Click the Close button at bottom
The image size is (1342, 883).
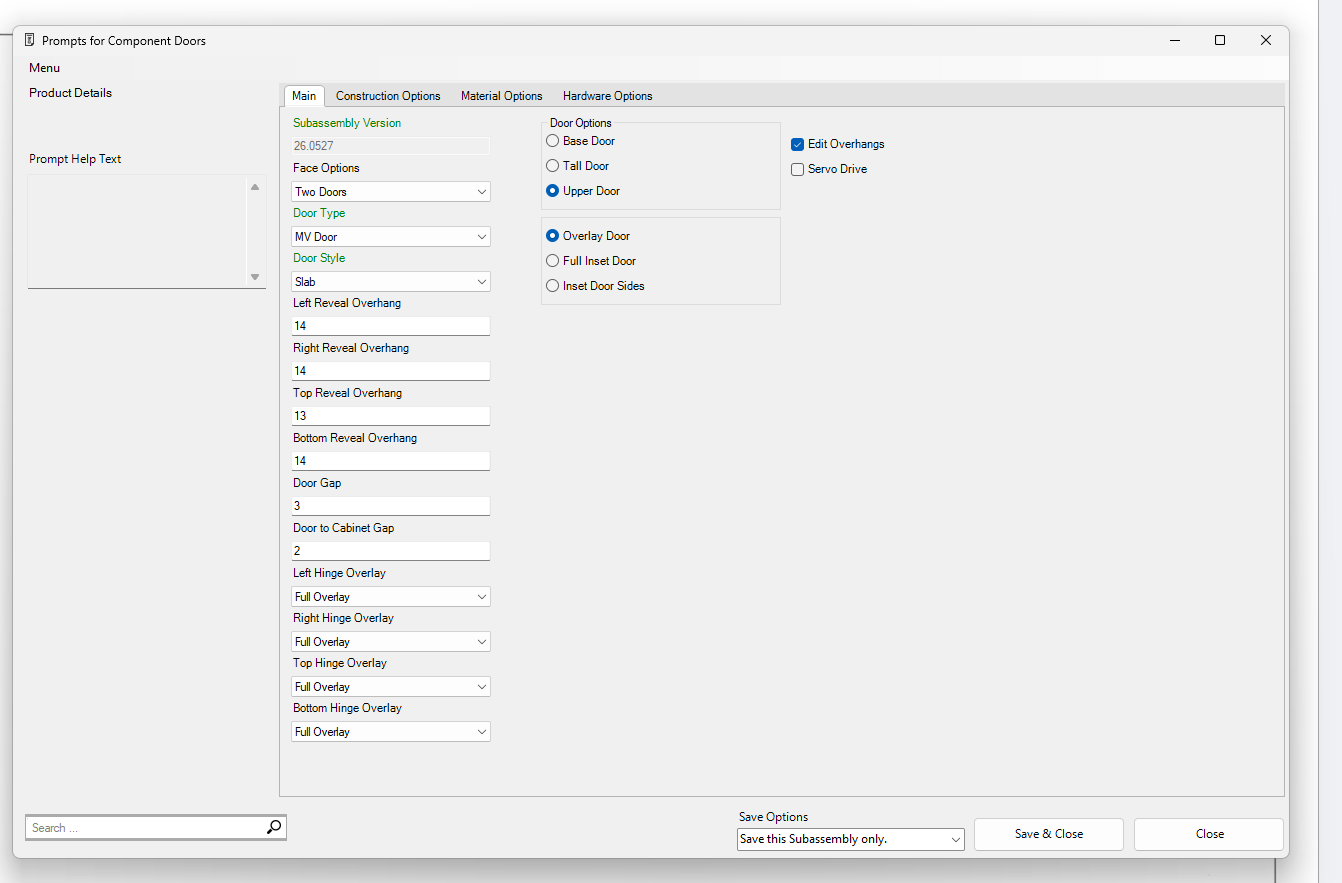coord(1209,834)
